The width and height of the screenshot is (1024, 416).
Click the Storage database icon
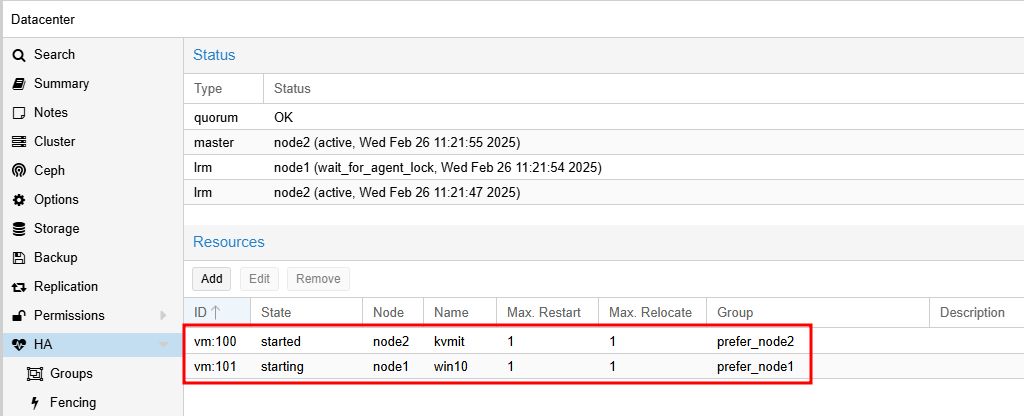pos(20,229)
